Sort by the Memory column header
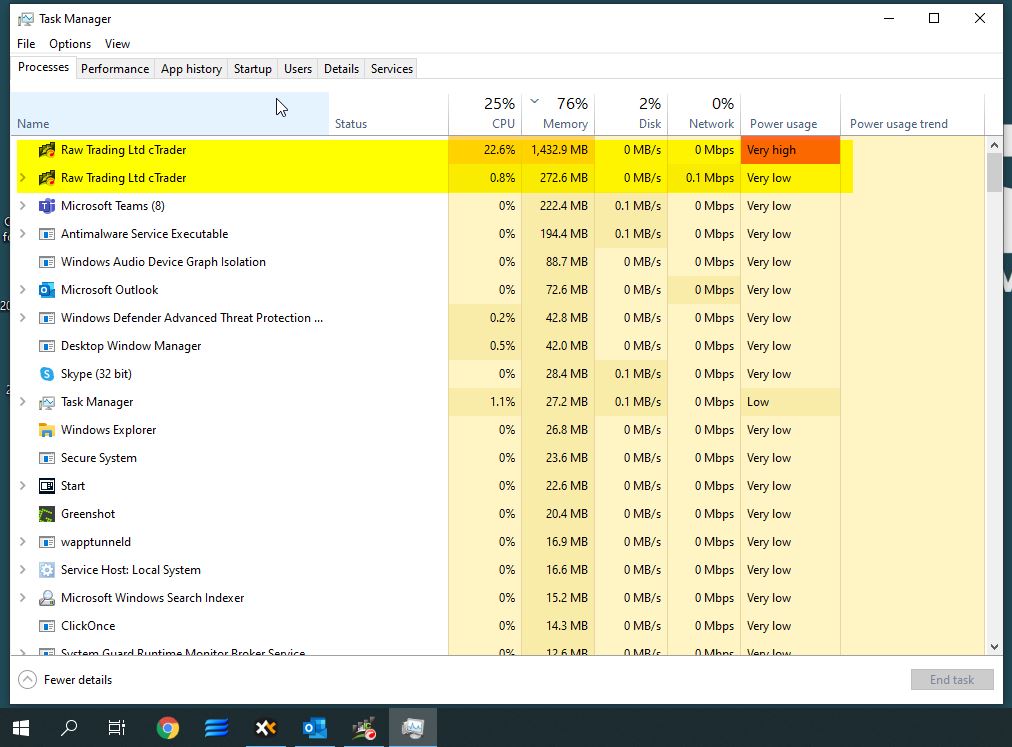Image resolution: width=1012 pixels, height=747 pixels. coord(558,114)
